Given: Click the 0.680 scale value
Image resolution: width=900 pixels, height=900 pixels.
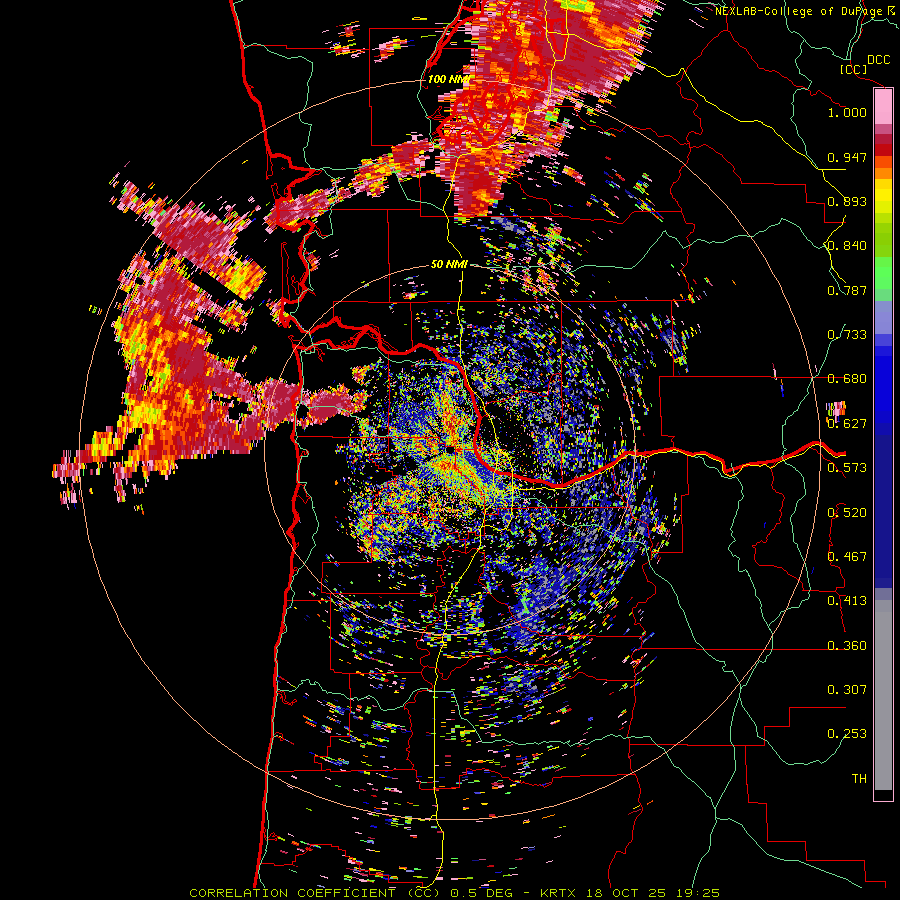Looking at the screenshot, I should pyautogui.click(x=847, y=379).
